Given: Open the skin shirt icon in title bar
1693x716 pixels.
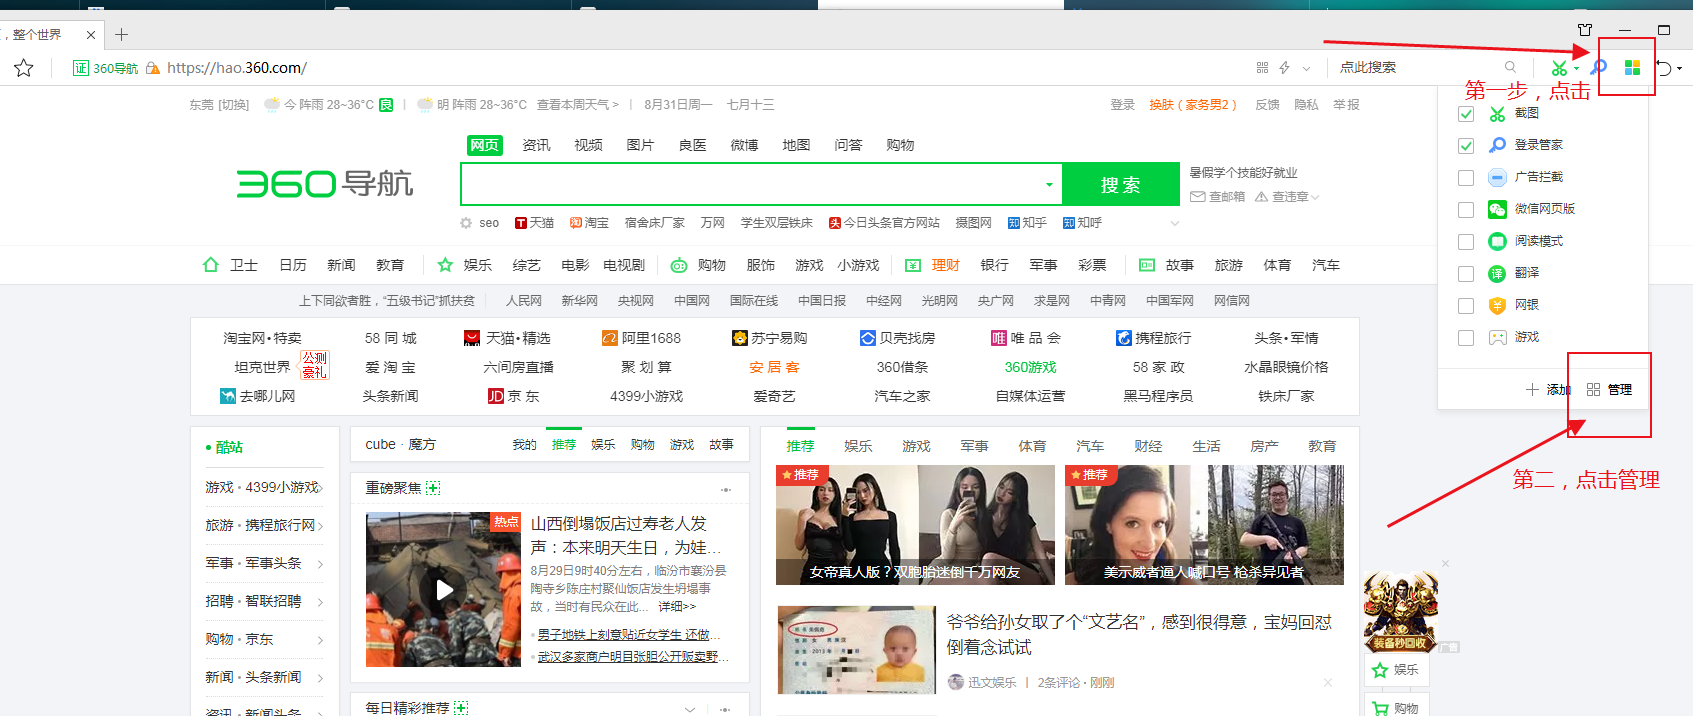Looking at the screenshot, I should pyautogui.click(x=1585, y=30).
